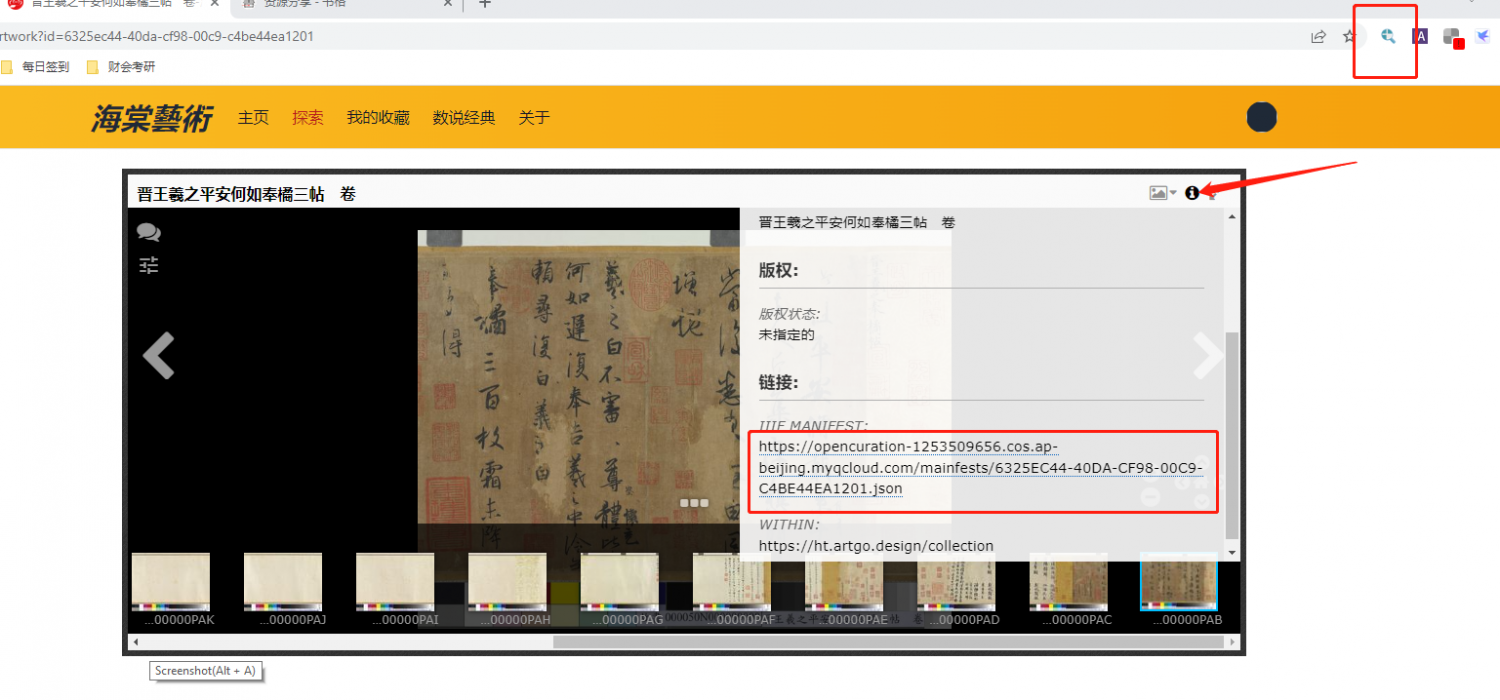Bookmark this page with the star icon
This screenshot has height=700, width=1500.
click(x=1350, y=37)
